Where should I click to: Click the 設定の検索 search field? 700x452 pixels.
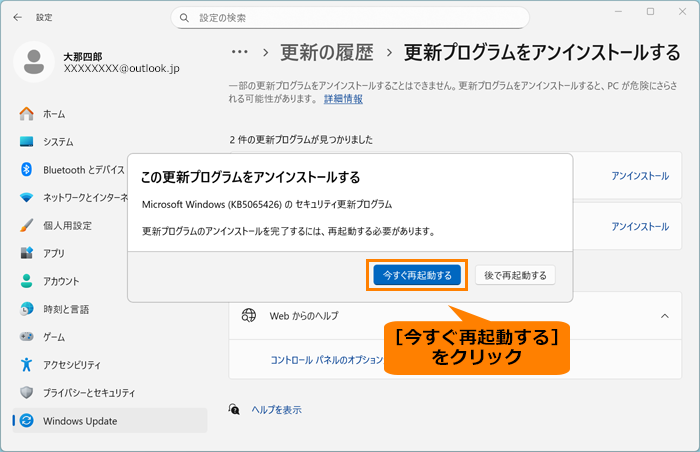coord(350,18)
